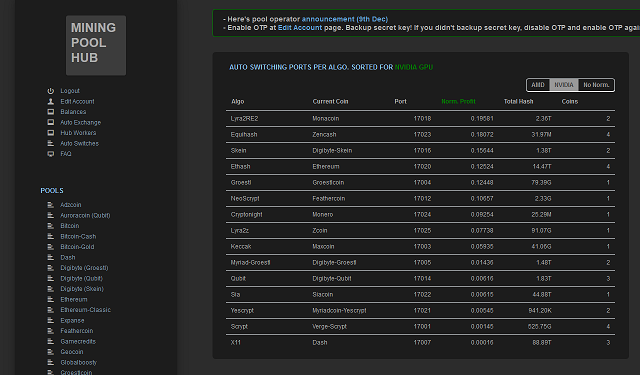The image size is (640, 375).
Task: Click the Edit Account person icon
Action: [x=51, y=101]
